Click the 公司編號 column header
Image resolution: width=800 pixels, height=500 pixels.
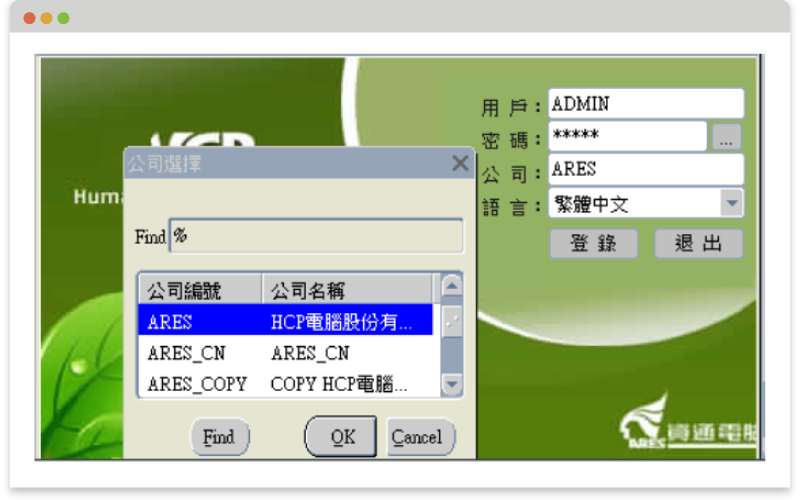click(x=200, y=290)
